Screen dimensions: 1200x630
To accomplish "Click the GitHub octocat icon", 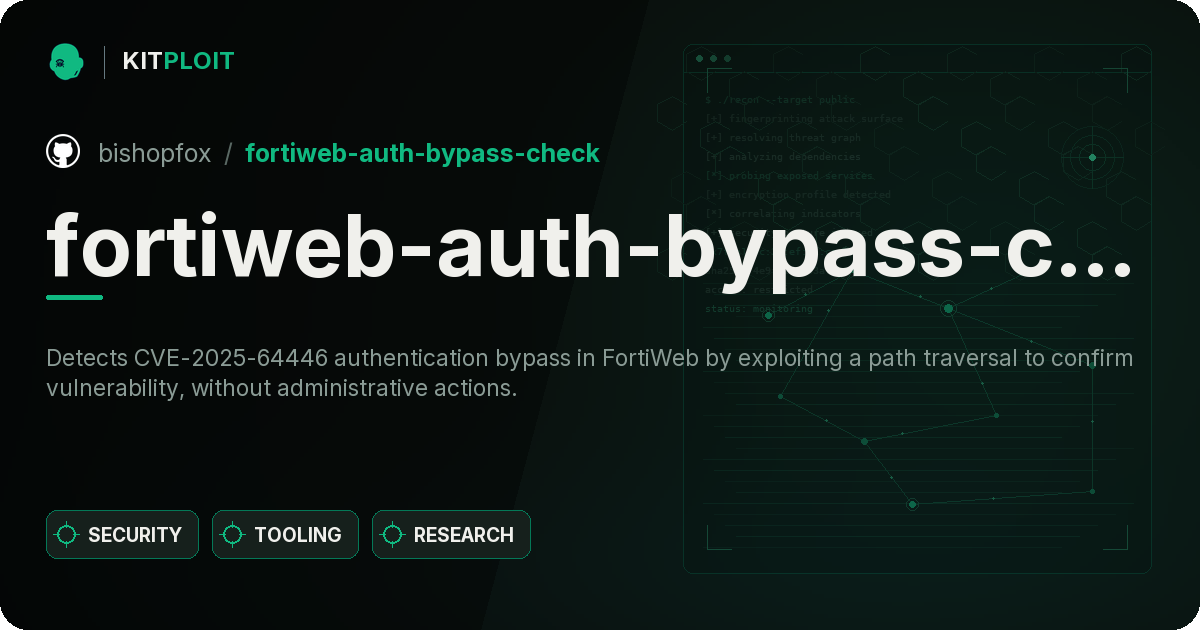I will (x=63, y=152).
